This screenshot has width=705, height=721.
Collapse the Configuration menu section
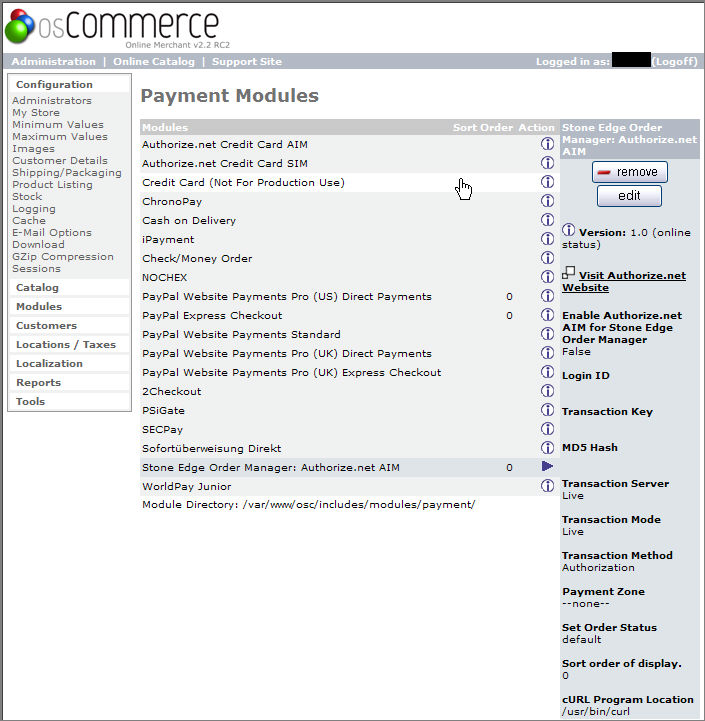point(54,85)
